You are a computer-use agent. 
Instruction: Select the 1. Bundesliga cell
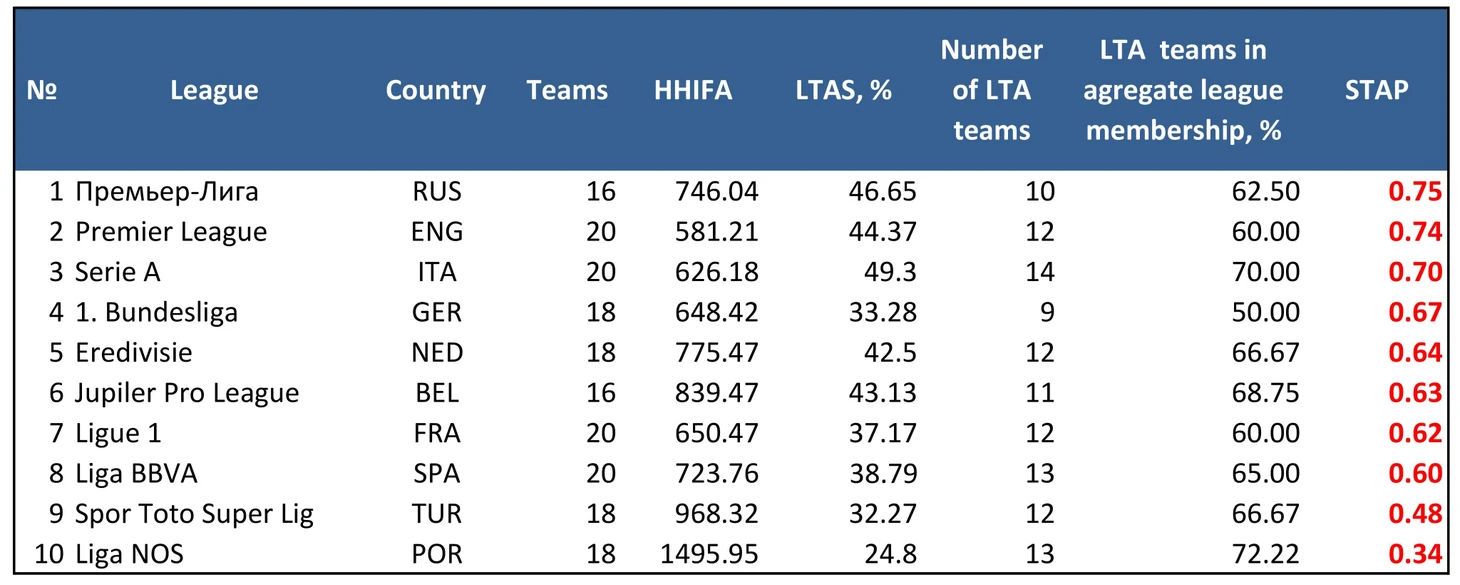(156, 313)
